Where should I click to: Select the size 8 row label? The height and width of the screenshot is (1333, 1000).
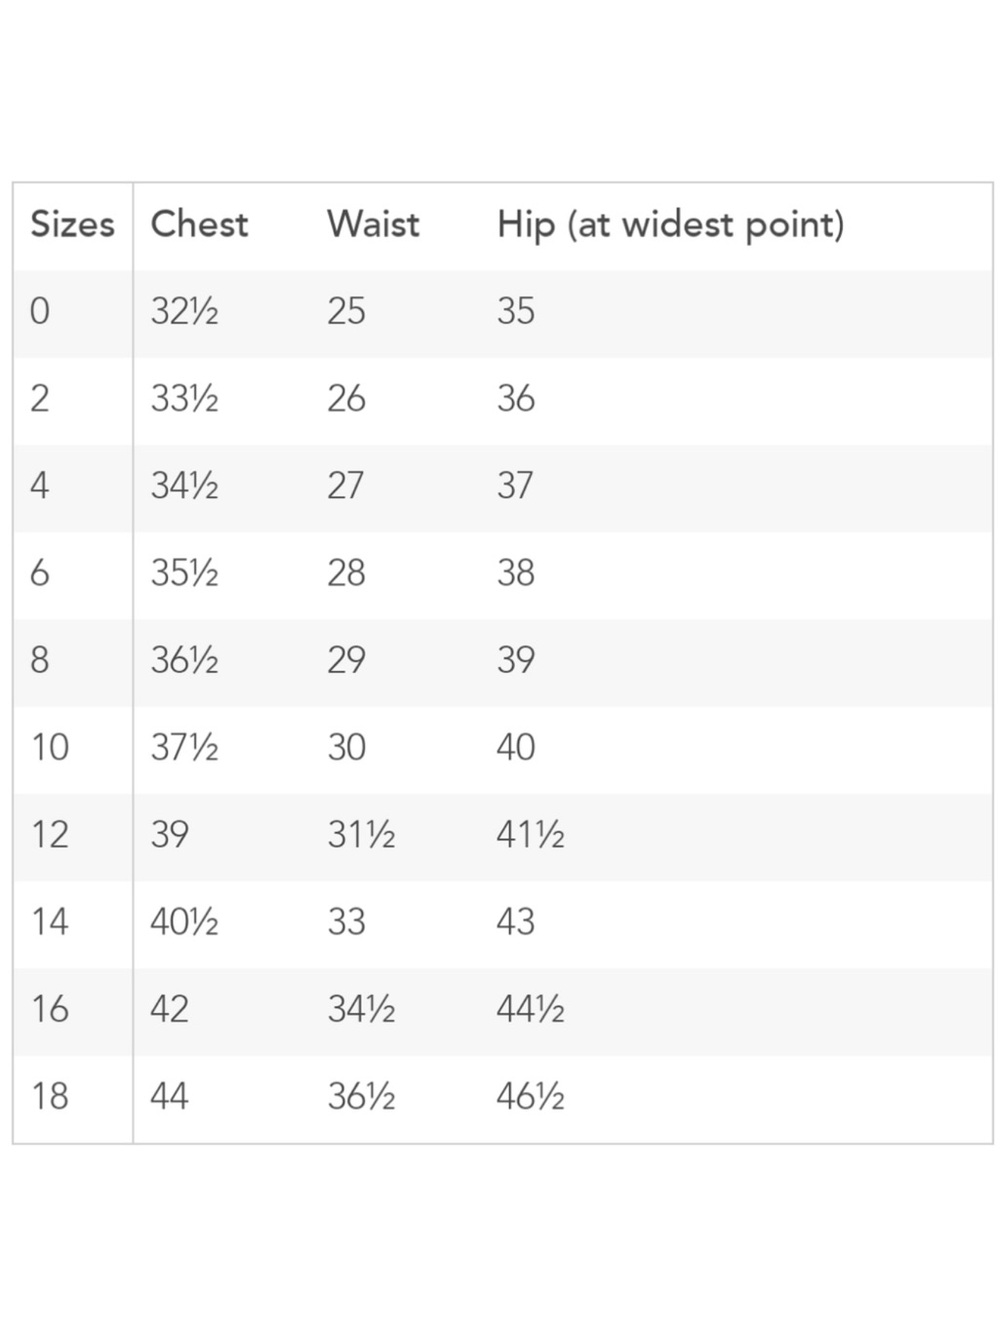(x=40, y=660)
